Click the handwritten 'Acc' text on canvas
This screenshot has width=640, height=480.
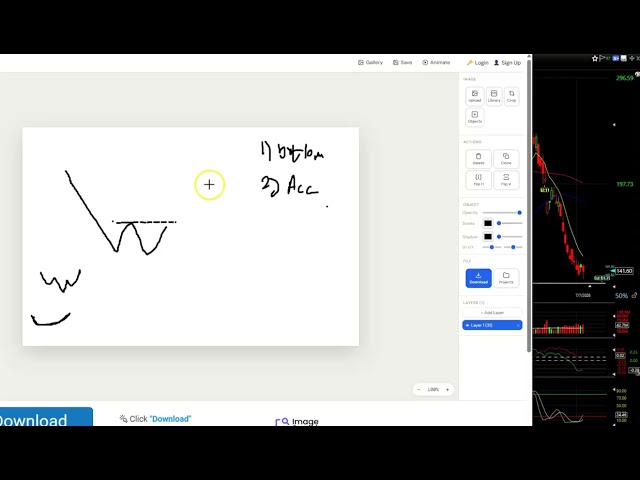pyautogui.click(x=302, y=186)
